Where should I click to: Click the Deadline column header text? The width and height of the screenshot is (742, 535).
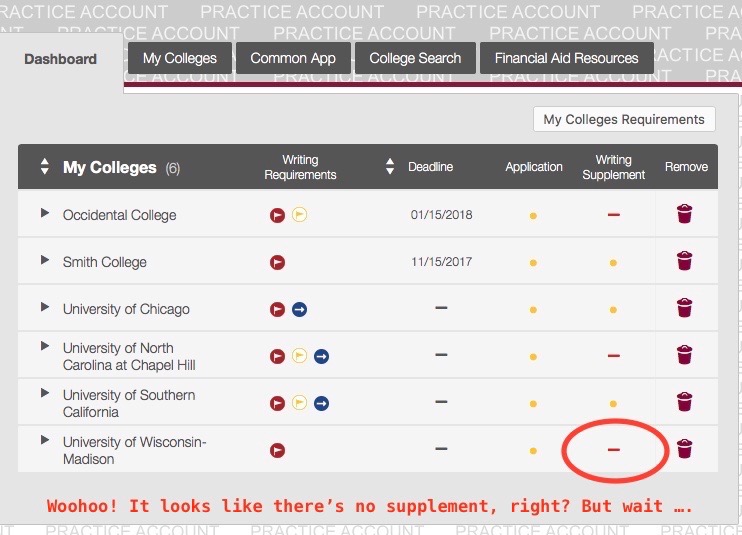pos(431,167)
